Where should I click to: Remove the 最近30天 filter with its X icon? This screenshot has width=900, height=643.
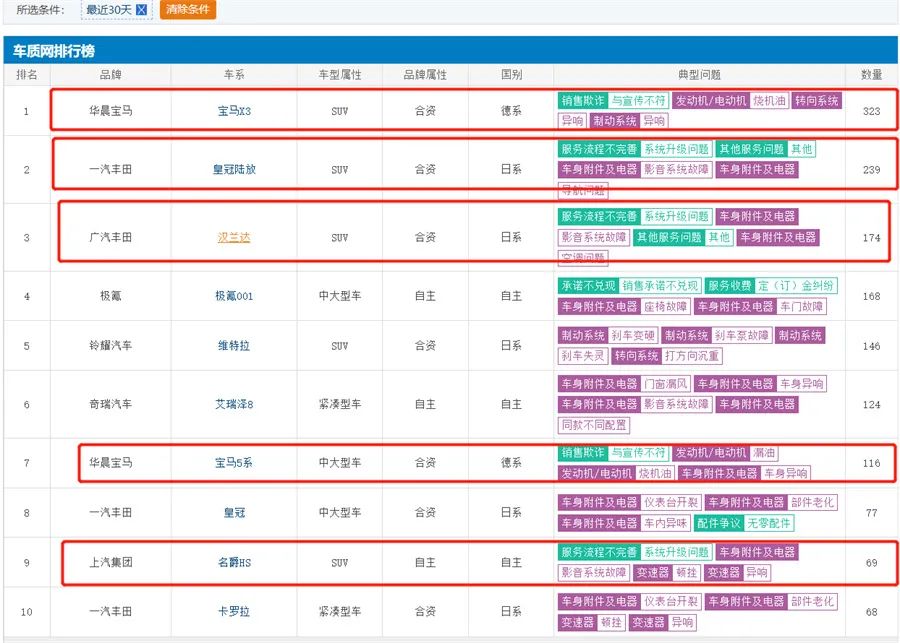click(x=142, y=10)
